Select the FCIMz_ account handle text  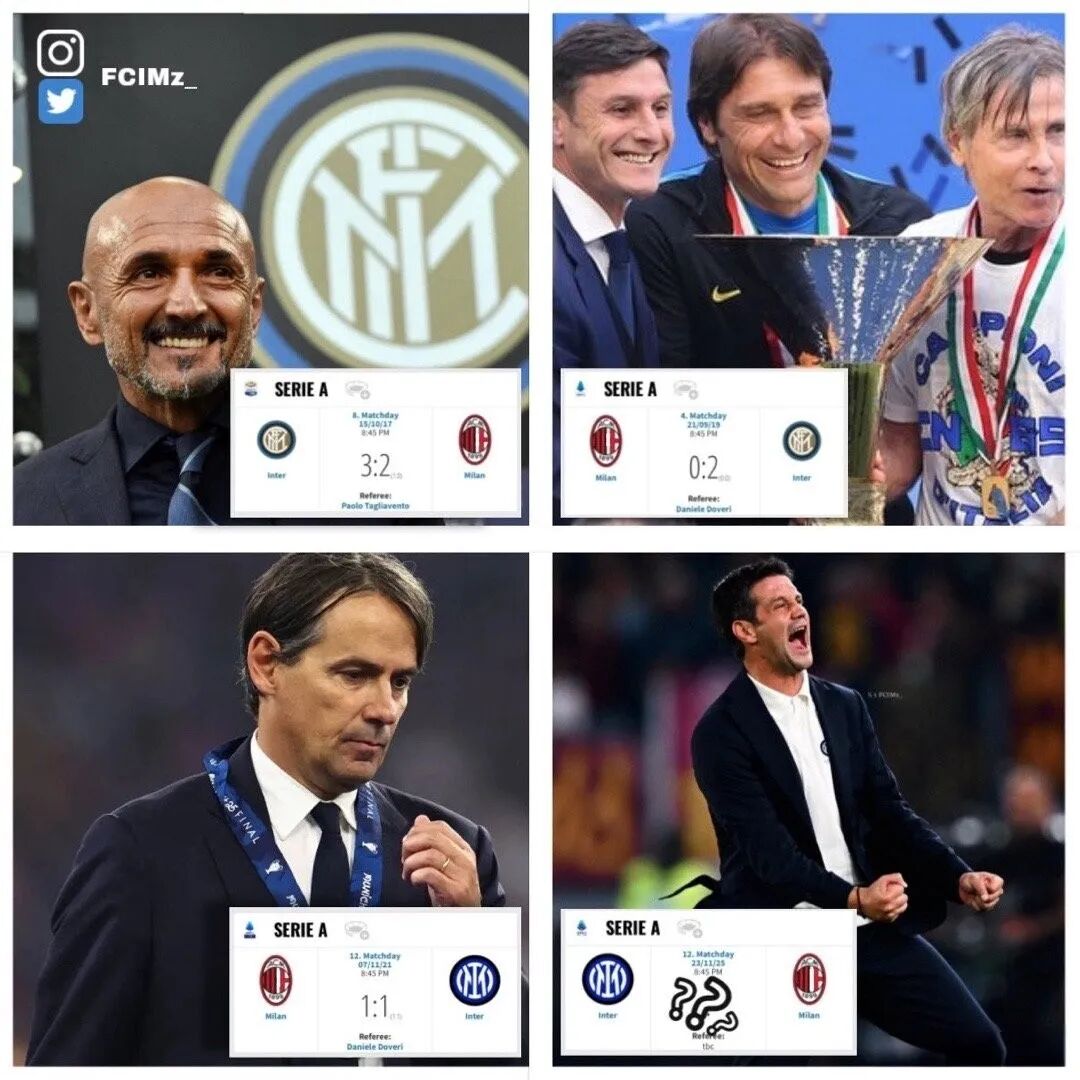click(x=149, y=78)
